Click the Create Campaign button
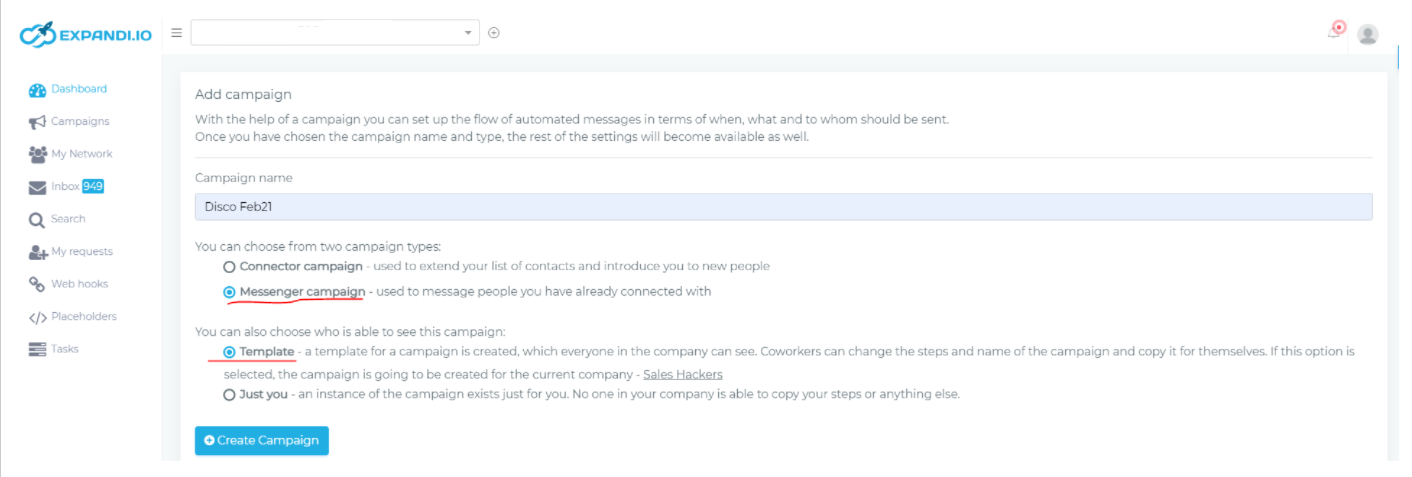Viewport: 1412px width, 477px height. (262, 441)
